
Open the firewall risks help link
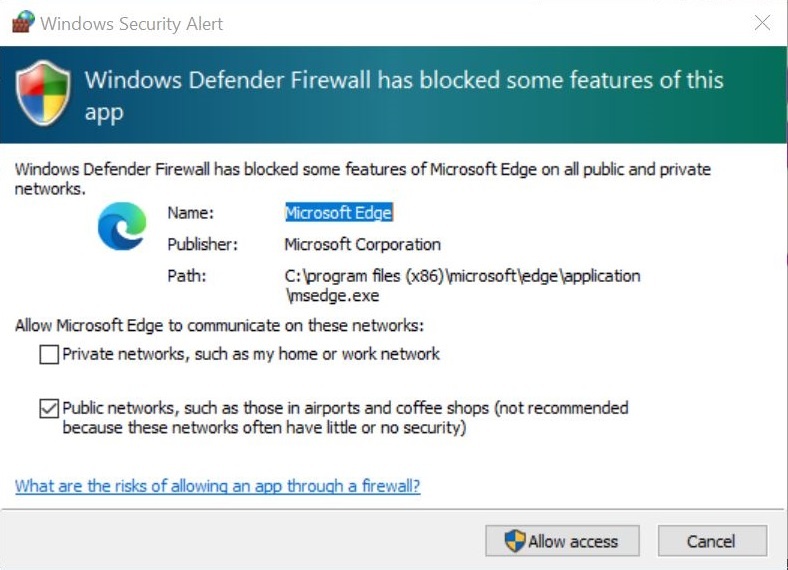tap(217, 486)
